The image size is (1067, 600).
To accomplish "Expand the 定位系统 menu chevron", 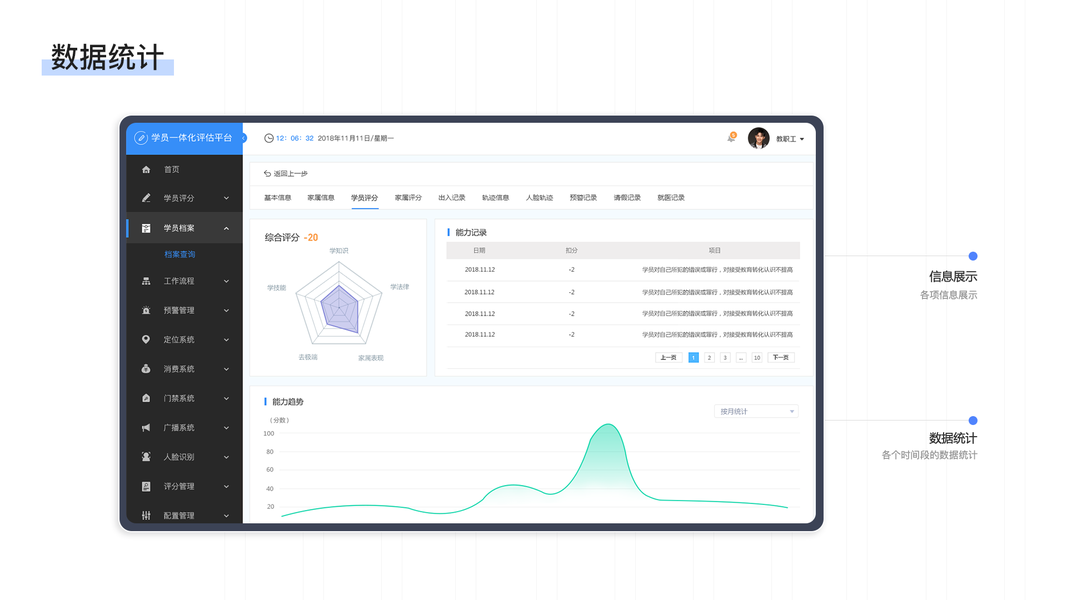I will click(226, 339).
